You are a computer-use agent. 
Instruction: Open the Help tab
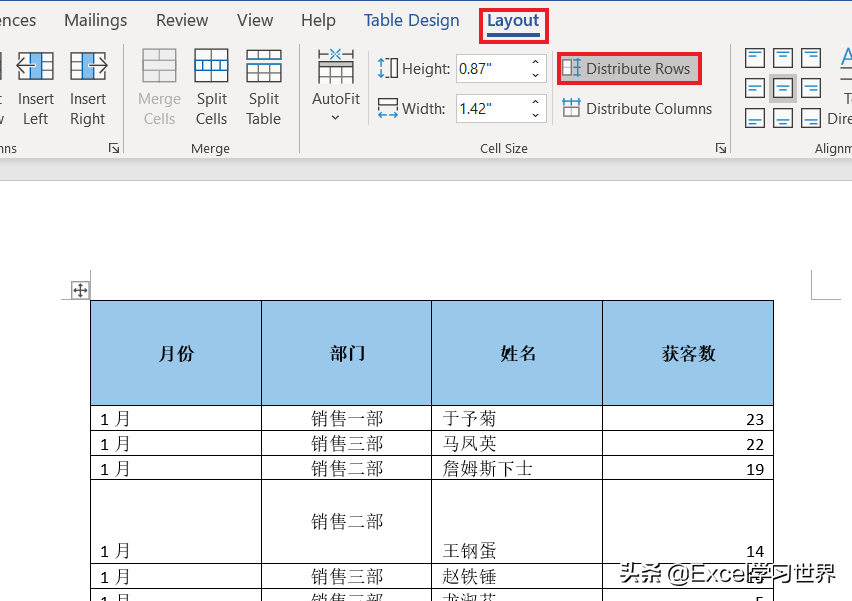pyautogui.click(x=318, y=21)
